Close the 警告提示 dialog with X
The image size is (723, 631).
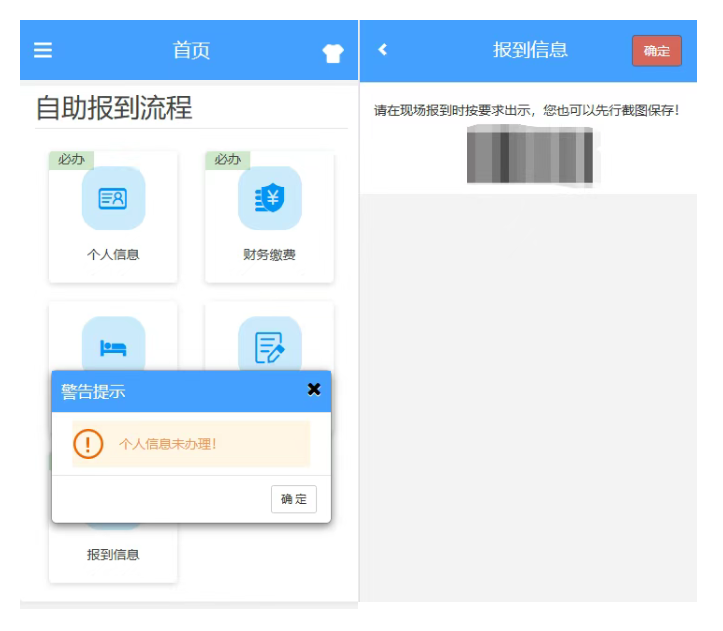pos(314,389)
